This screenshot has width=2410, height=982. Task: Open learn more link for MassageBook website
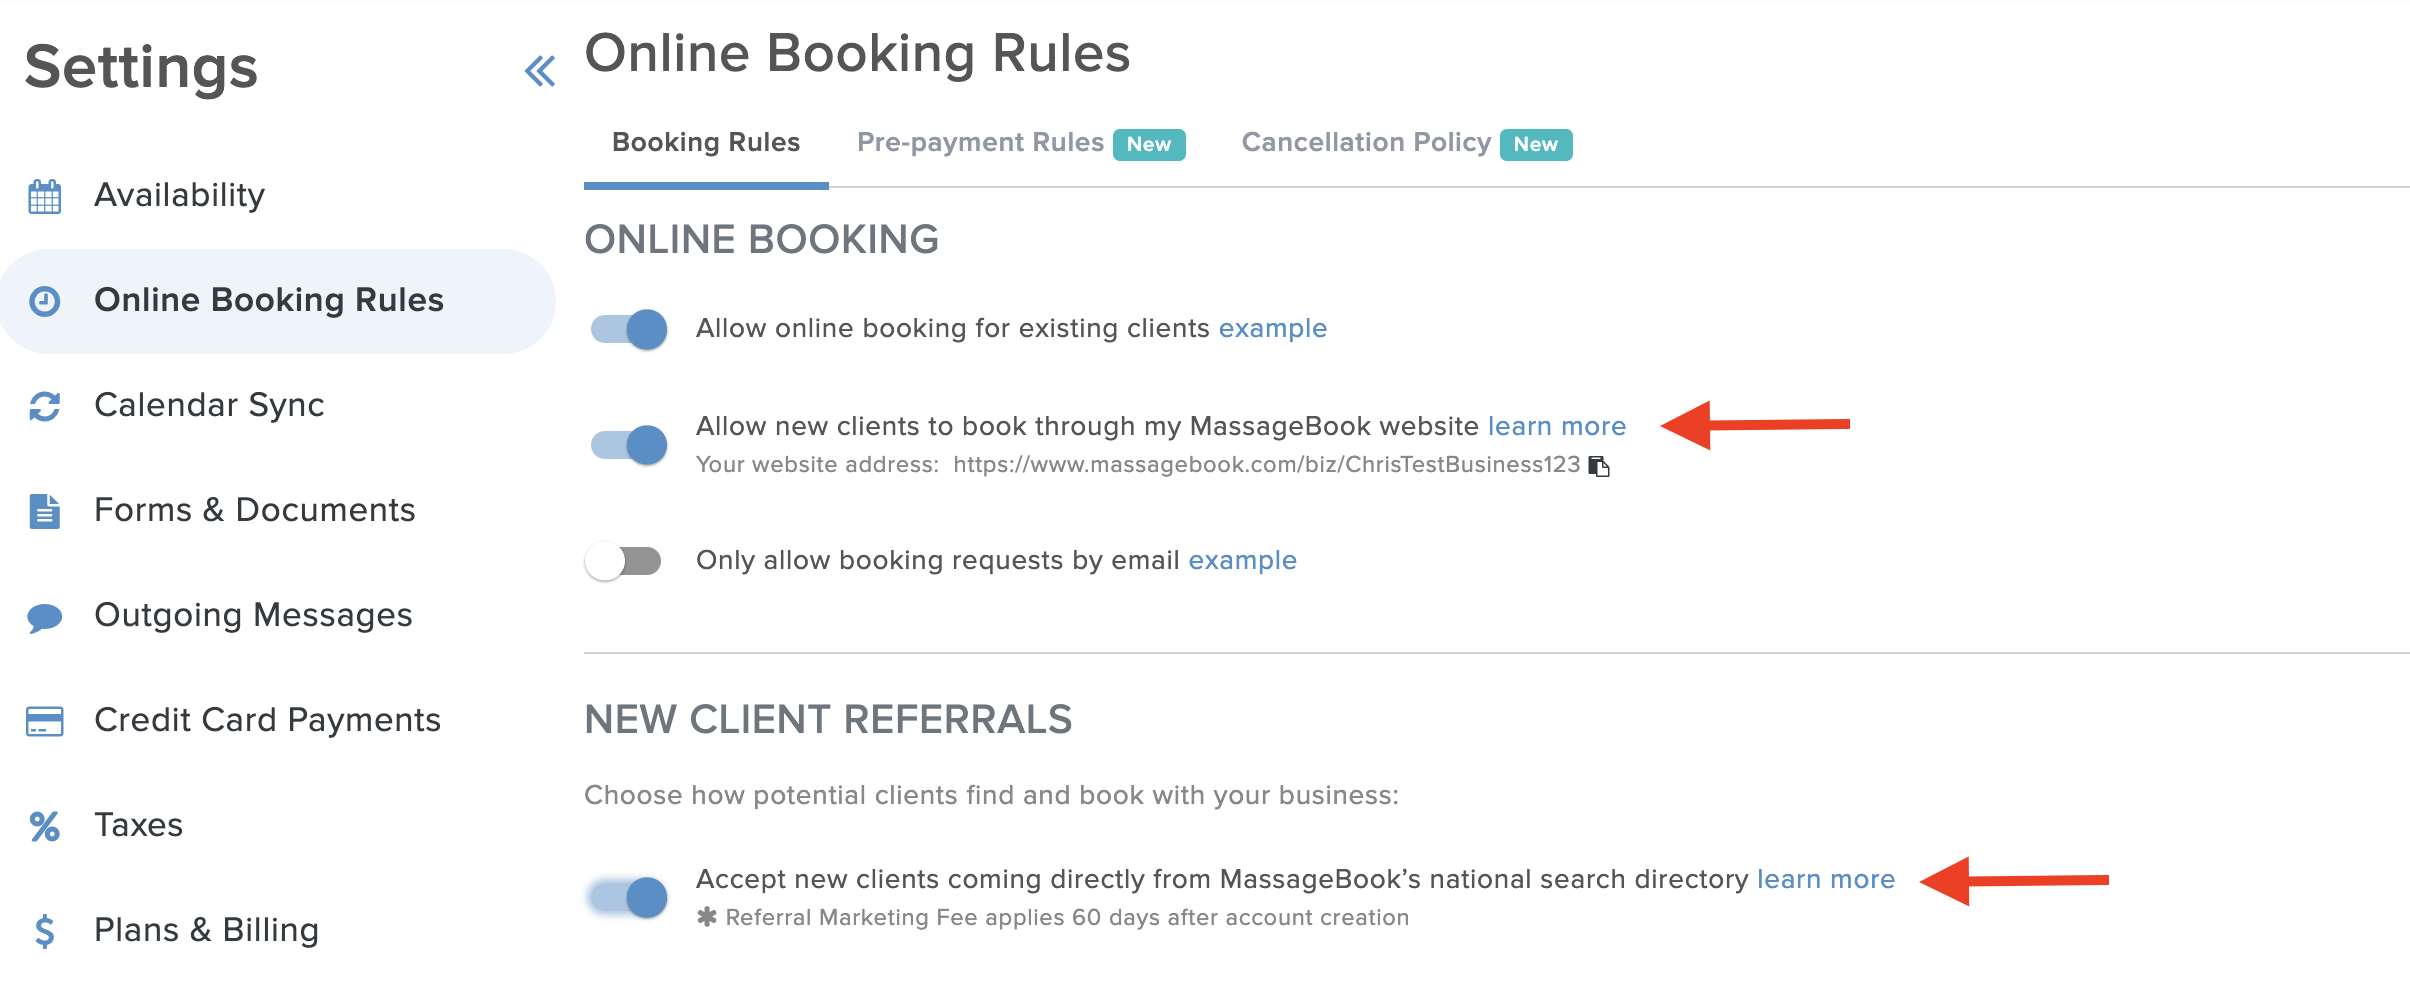(1557, 426)
